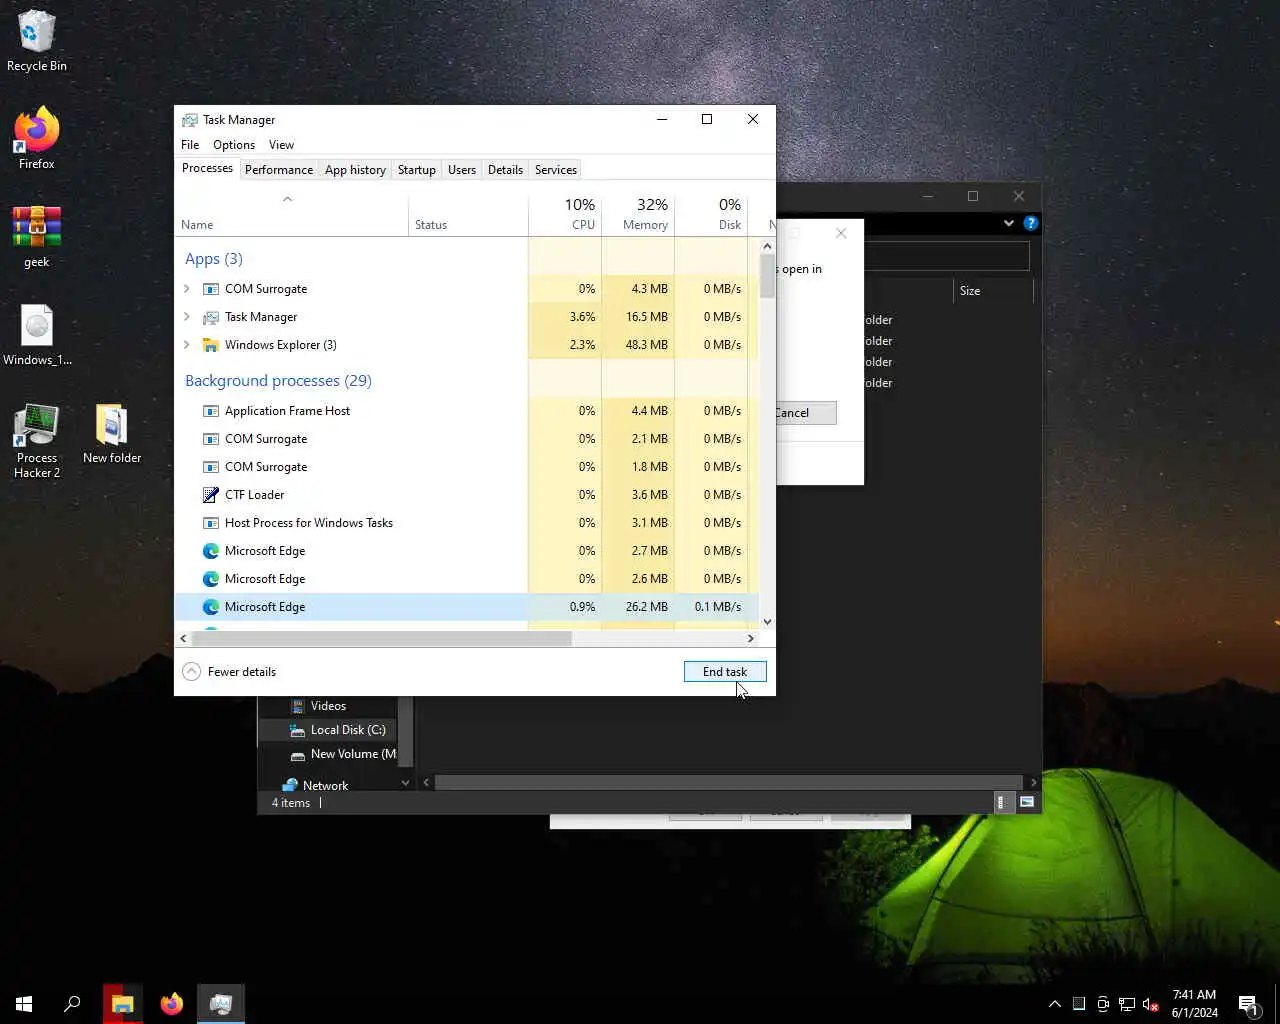1280x1024 pixels.
Task: Click the network tray icon
Action: pyautogui.click(x=1127, y=1004)
